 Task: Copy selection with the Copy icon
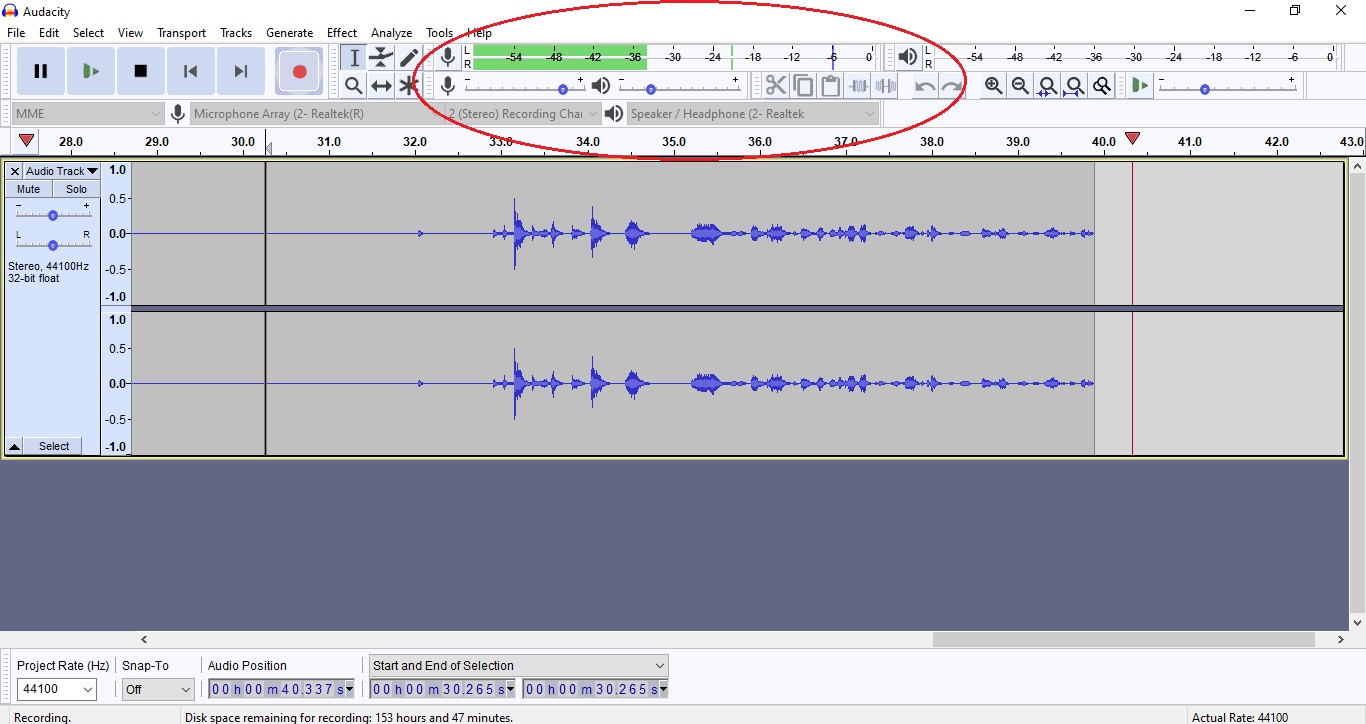coord(803,86)
